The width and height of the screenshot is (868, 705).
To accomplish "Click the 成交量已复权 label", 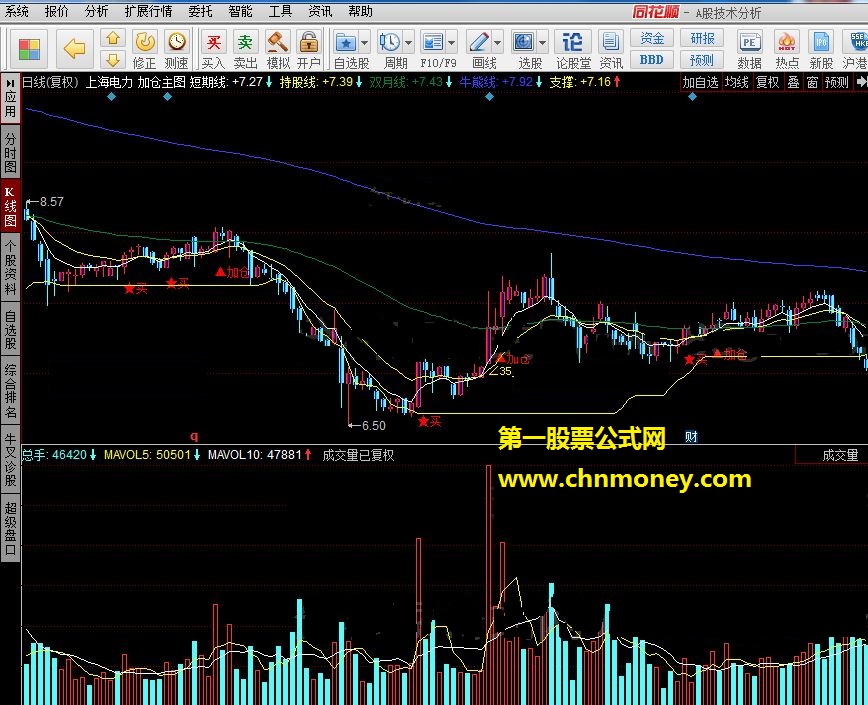I will tap(358, 455).
